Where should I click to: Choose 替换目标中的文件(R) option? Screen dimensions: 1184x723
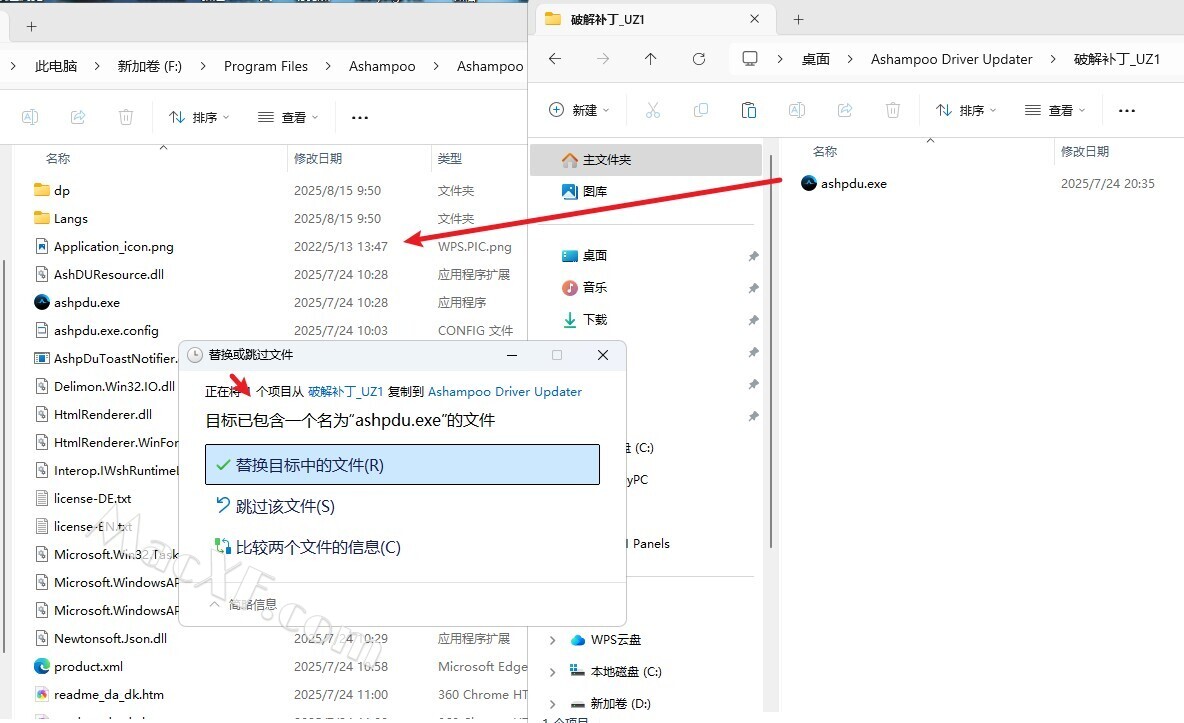(x=402, y=465)
